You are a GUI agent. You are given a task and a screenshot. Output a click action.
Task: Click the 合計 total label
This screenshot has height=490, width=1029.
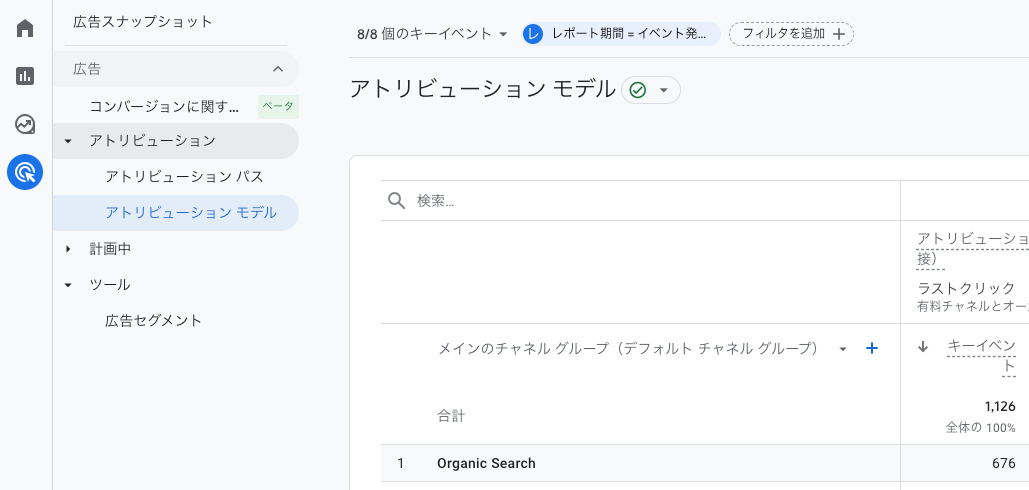click(452, 415)
